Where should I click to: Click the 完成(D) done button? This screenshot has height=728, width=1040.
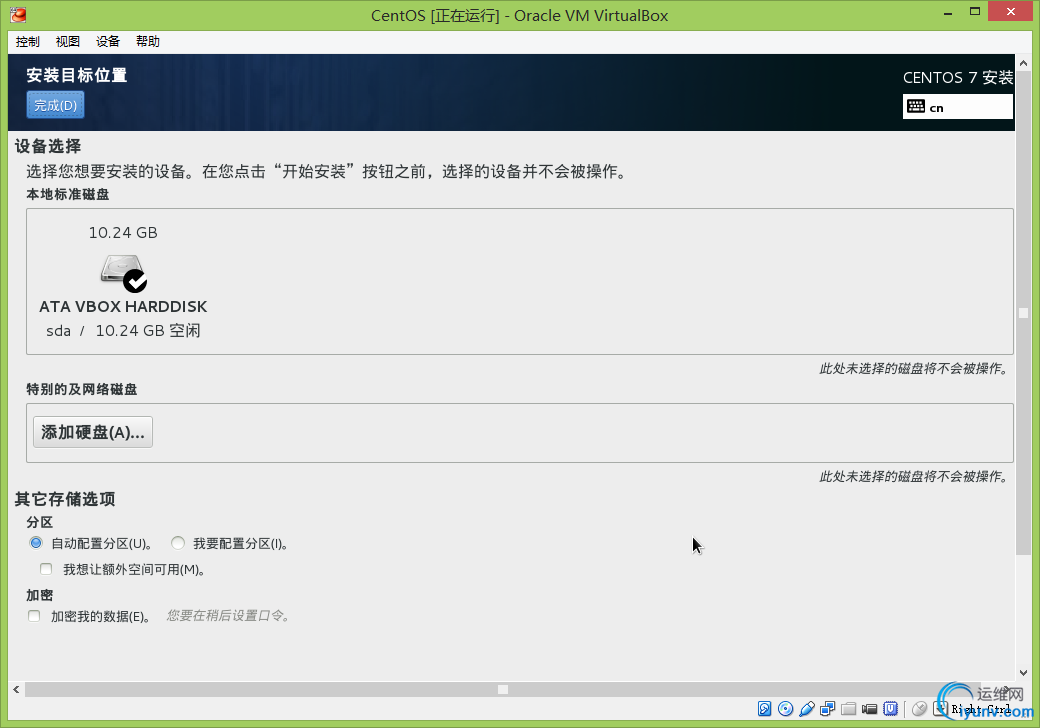tap(56, 105)
